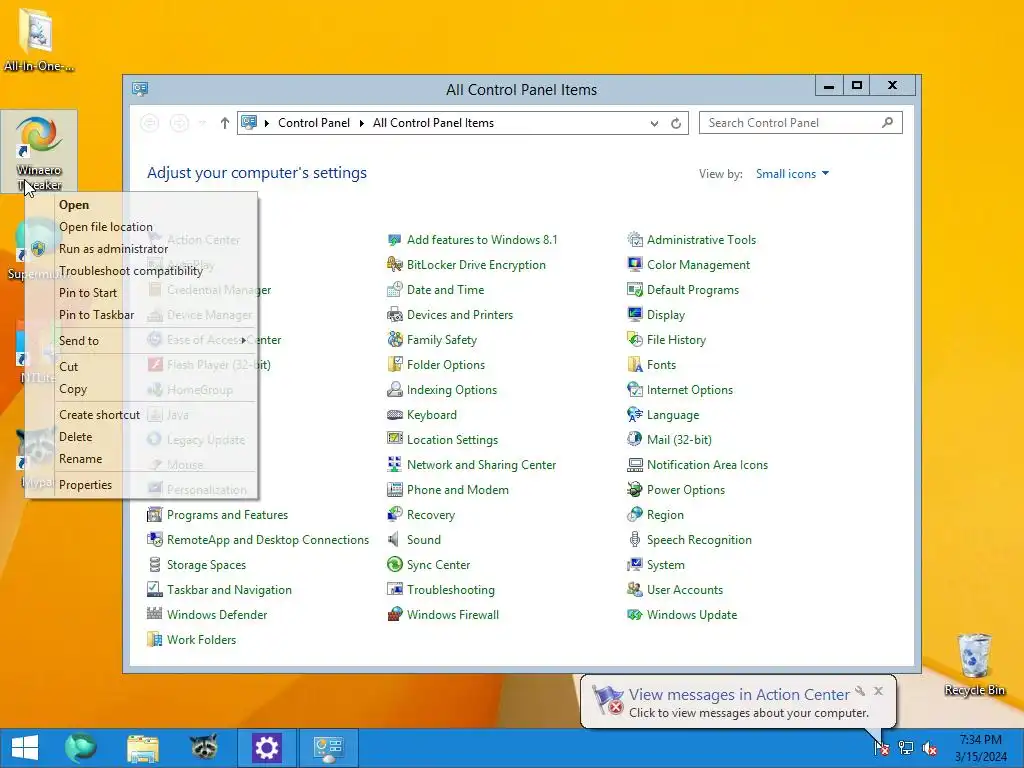The image size is (1024, 768).
Task: Click the Family Safety icon
Action: [x=394, y=340]
